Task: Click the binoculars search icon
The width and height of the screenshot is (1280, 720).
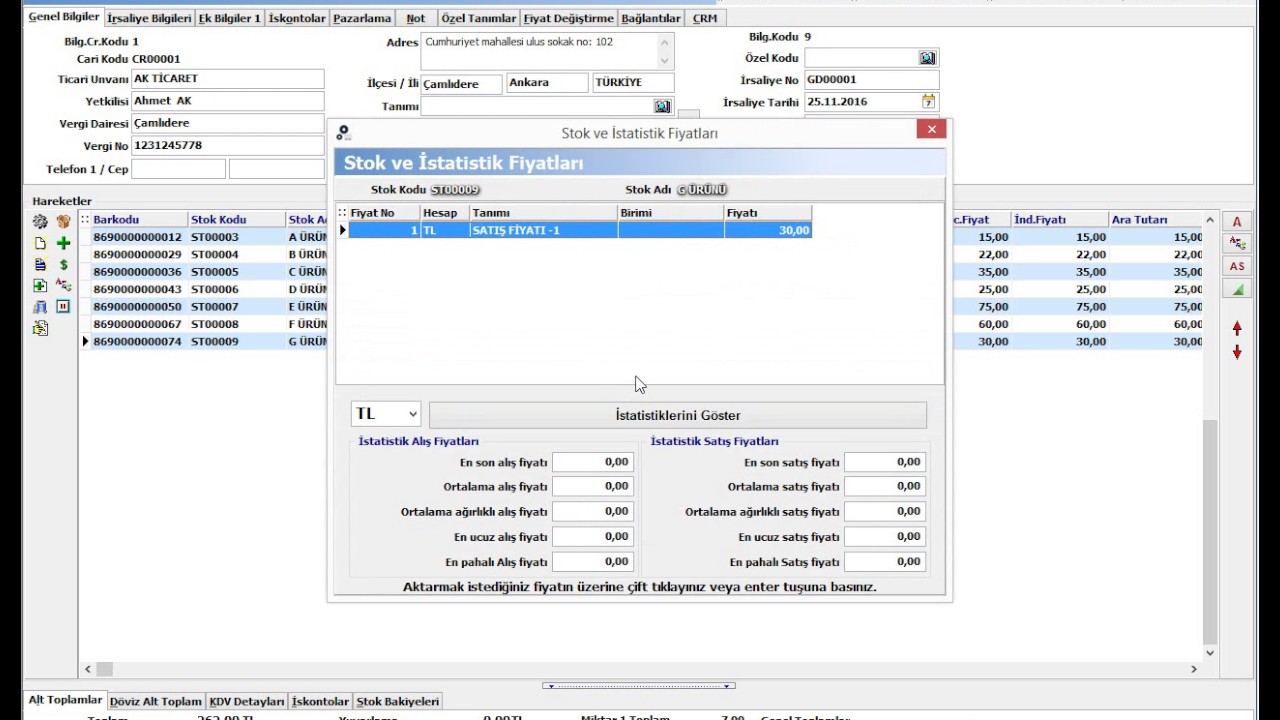Action: (40, 307)
